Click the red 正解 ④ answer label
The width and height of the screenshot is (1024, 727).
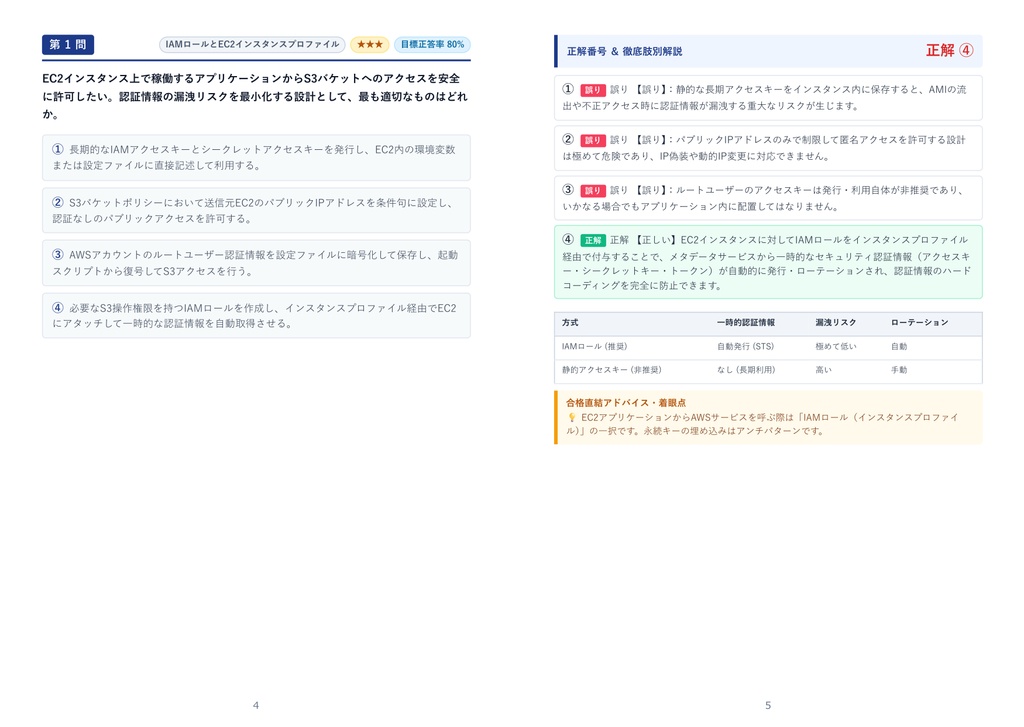tap(950, 50)
